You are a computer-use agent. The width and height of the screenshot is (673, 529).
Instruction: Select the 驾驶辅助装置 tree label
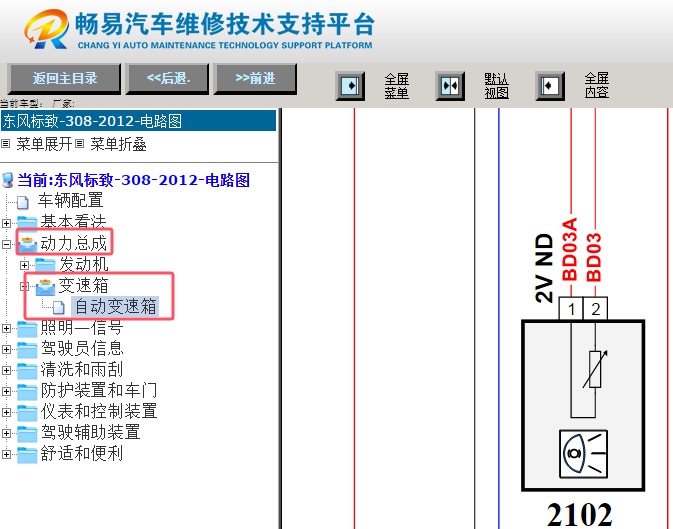click(90, 432)
